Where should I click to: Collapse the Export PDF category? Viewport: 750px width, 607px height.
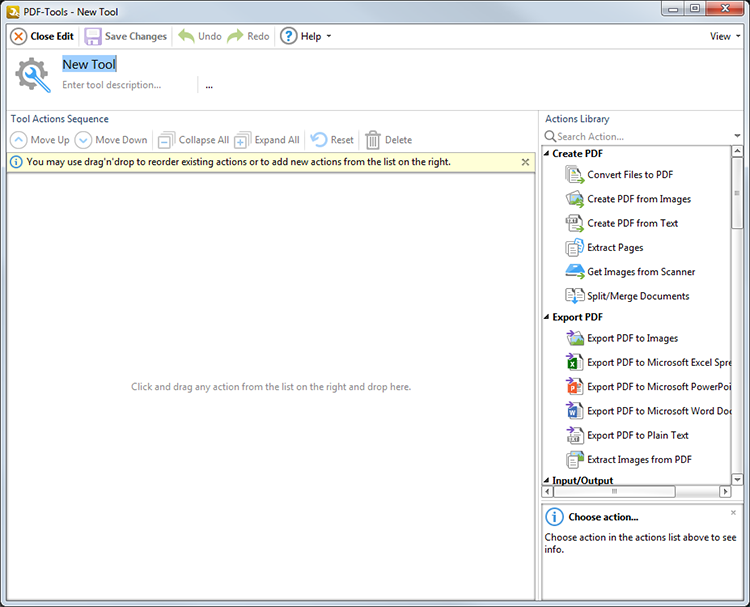click(547, 318)
